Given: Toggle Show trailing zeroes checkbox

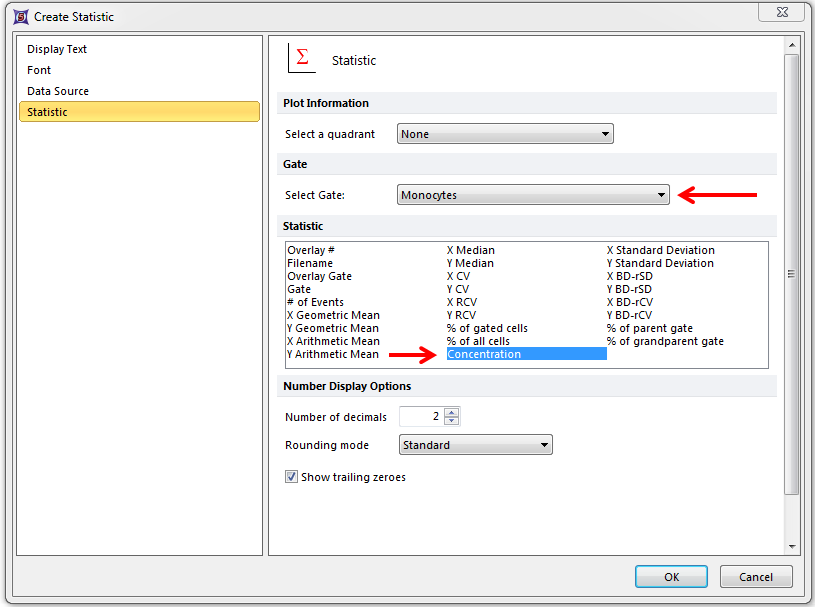Looking at the screenshot, I should (x=292, y=477).
